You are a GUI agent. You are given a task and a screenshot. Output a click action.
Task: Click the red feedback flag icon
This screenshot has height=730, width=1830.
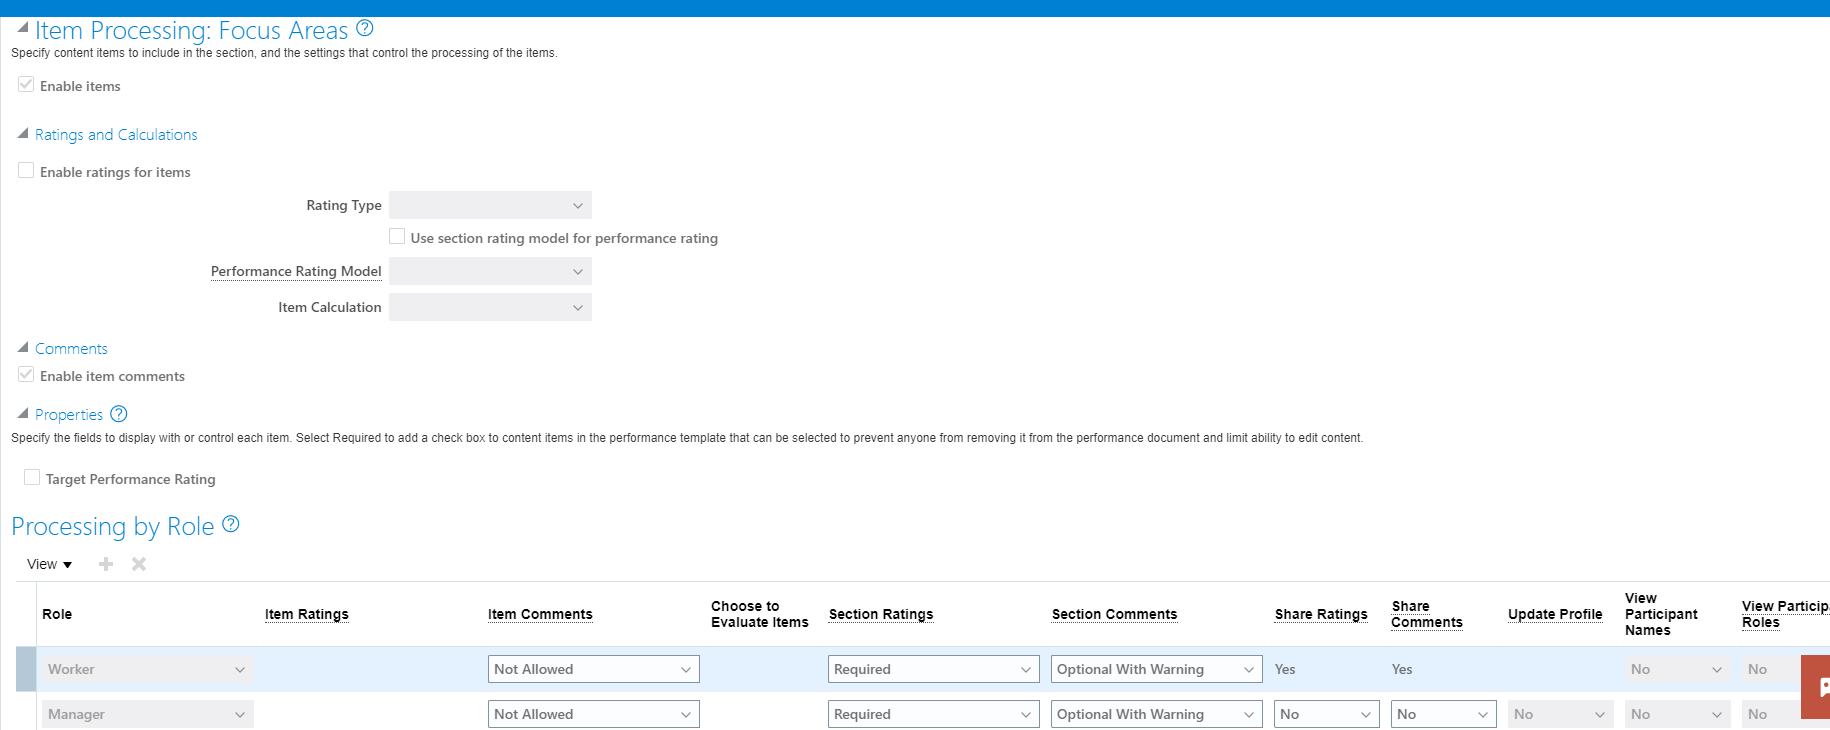1816,687
